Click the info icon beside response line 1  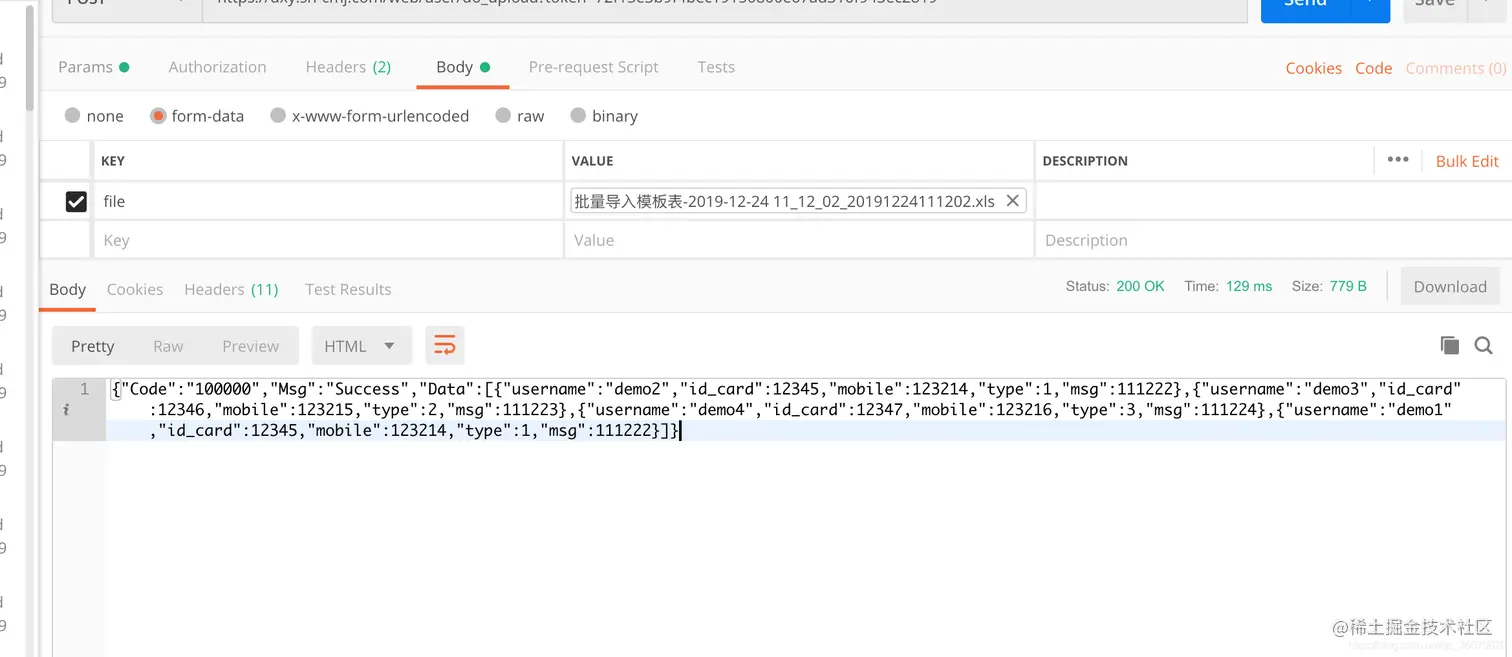click(66, 409)
